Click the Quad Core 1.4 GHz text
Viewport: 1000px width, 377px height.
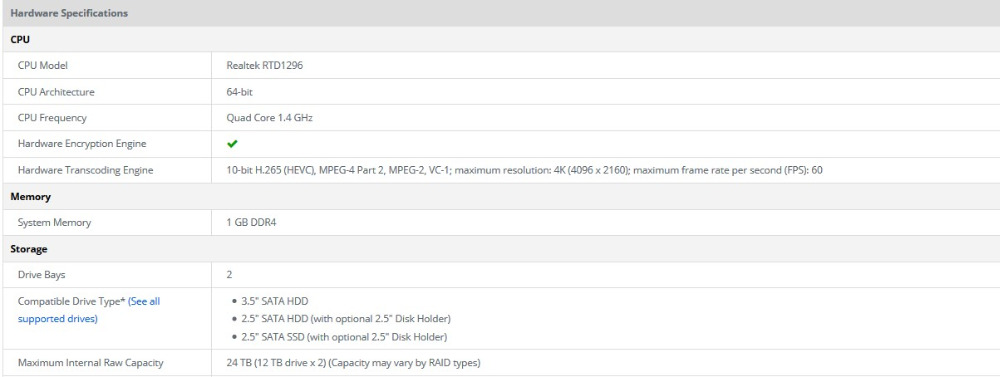pyautogui.click(x=270, y=118)
